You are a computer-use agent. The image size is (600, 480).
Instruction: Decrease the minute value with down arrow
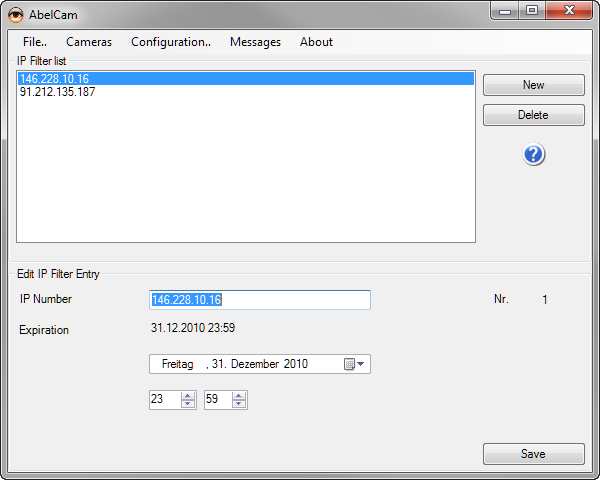pyautogui.click(x=240, y=404)
